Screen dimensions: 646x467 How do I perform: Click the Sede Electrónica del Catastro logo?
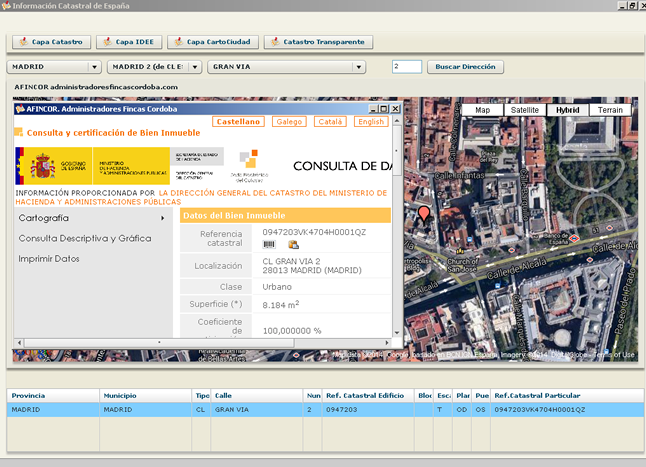[x=249, y=166]
